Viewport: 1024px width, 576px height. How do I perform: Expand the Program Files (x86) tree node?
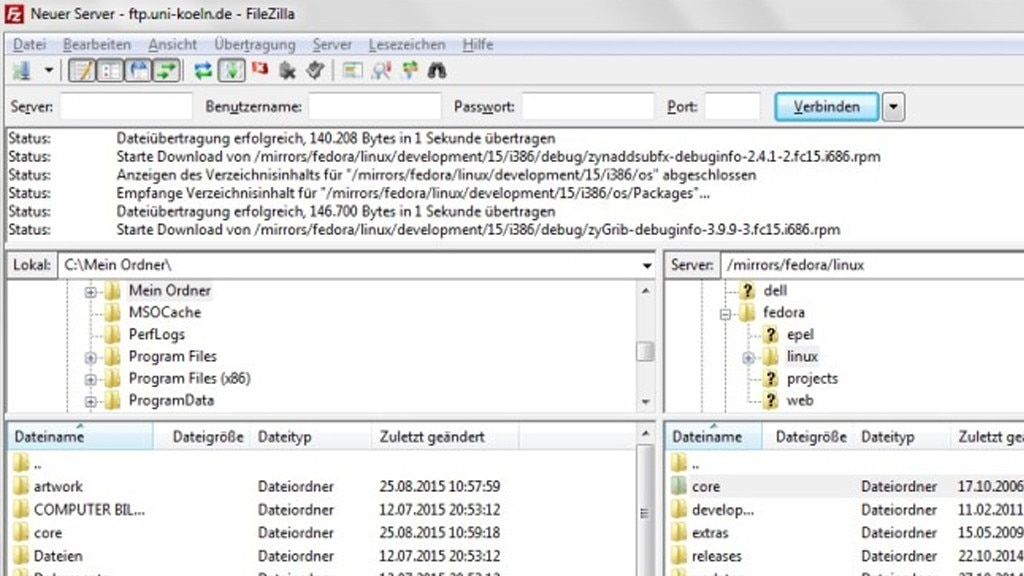[x=90, y=379]
